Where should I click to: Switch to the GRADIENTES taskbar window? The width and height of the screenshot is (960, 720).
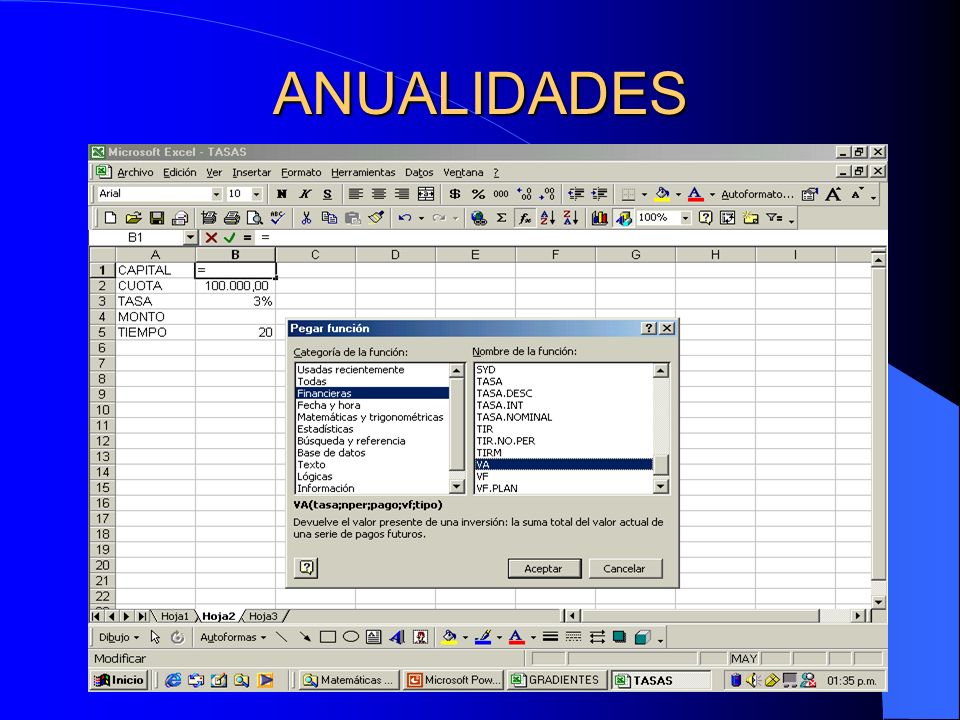click(557, 680)
